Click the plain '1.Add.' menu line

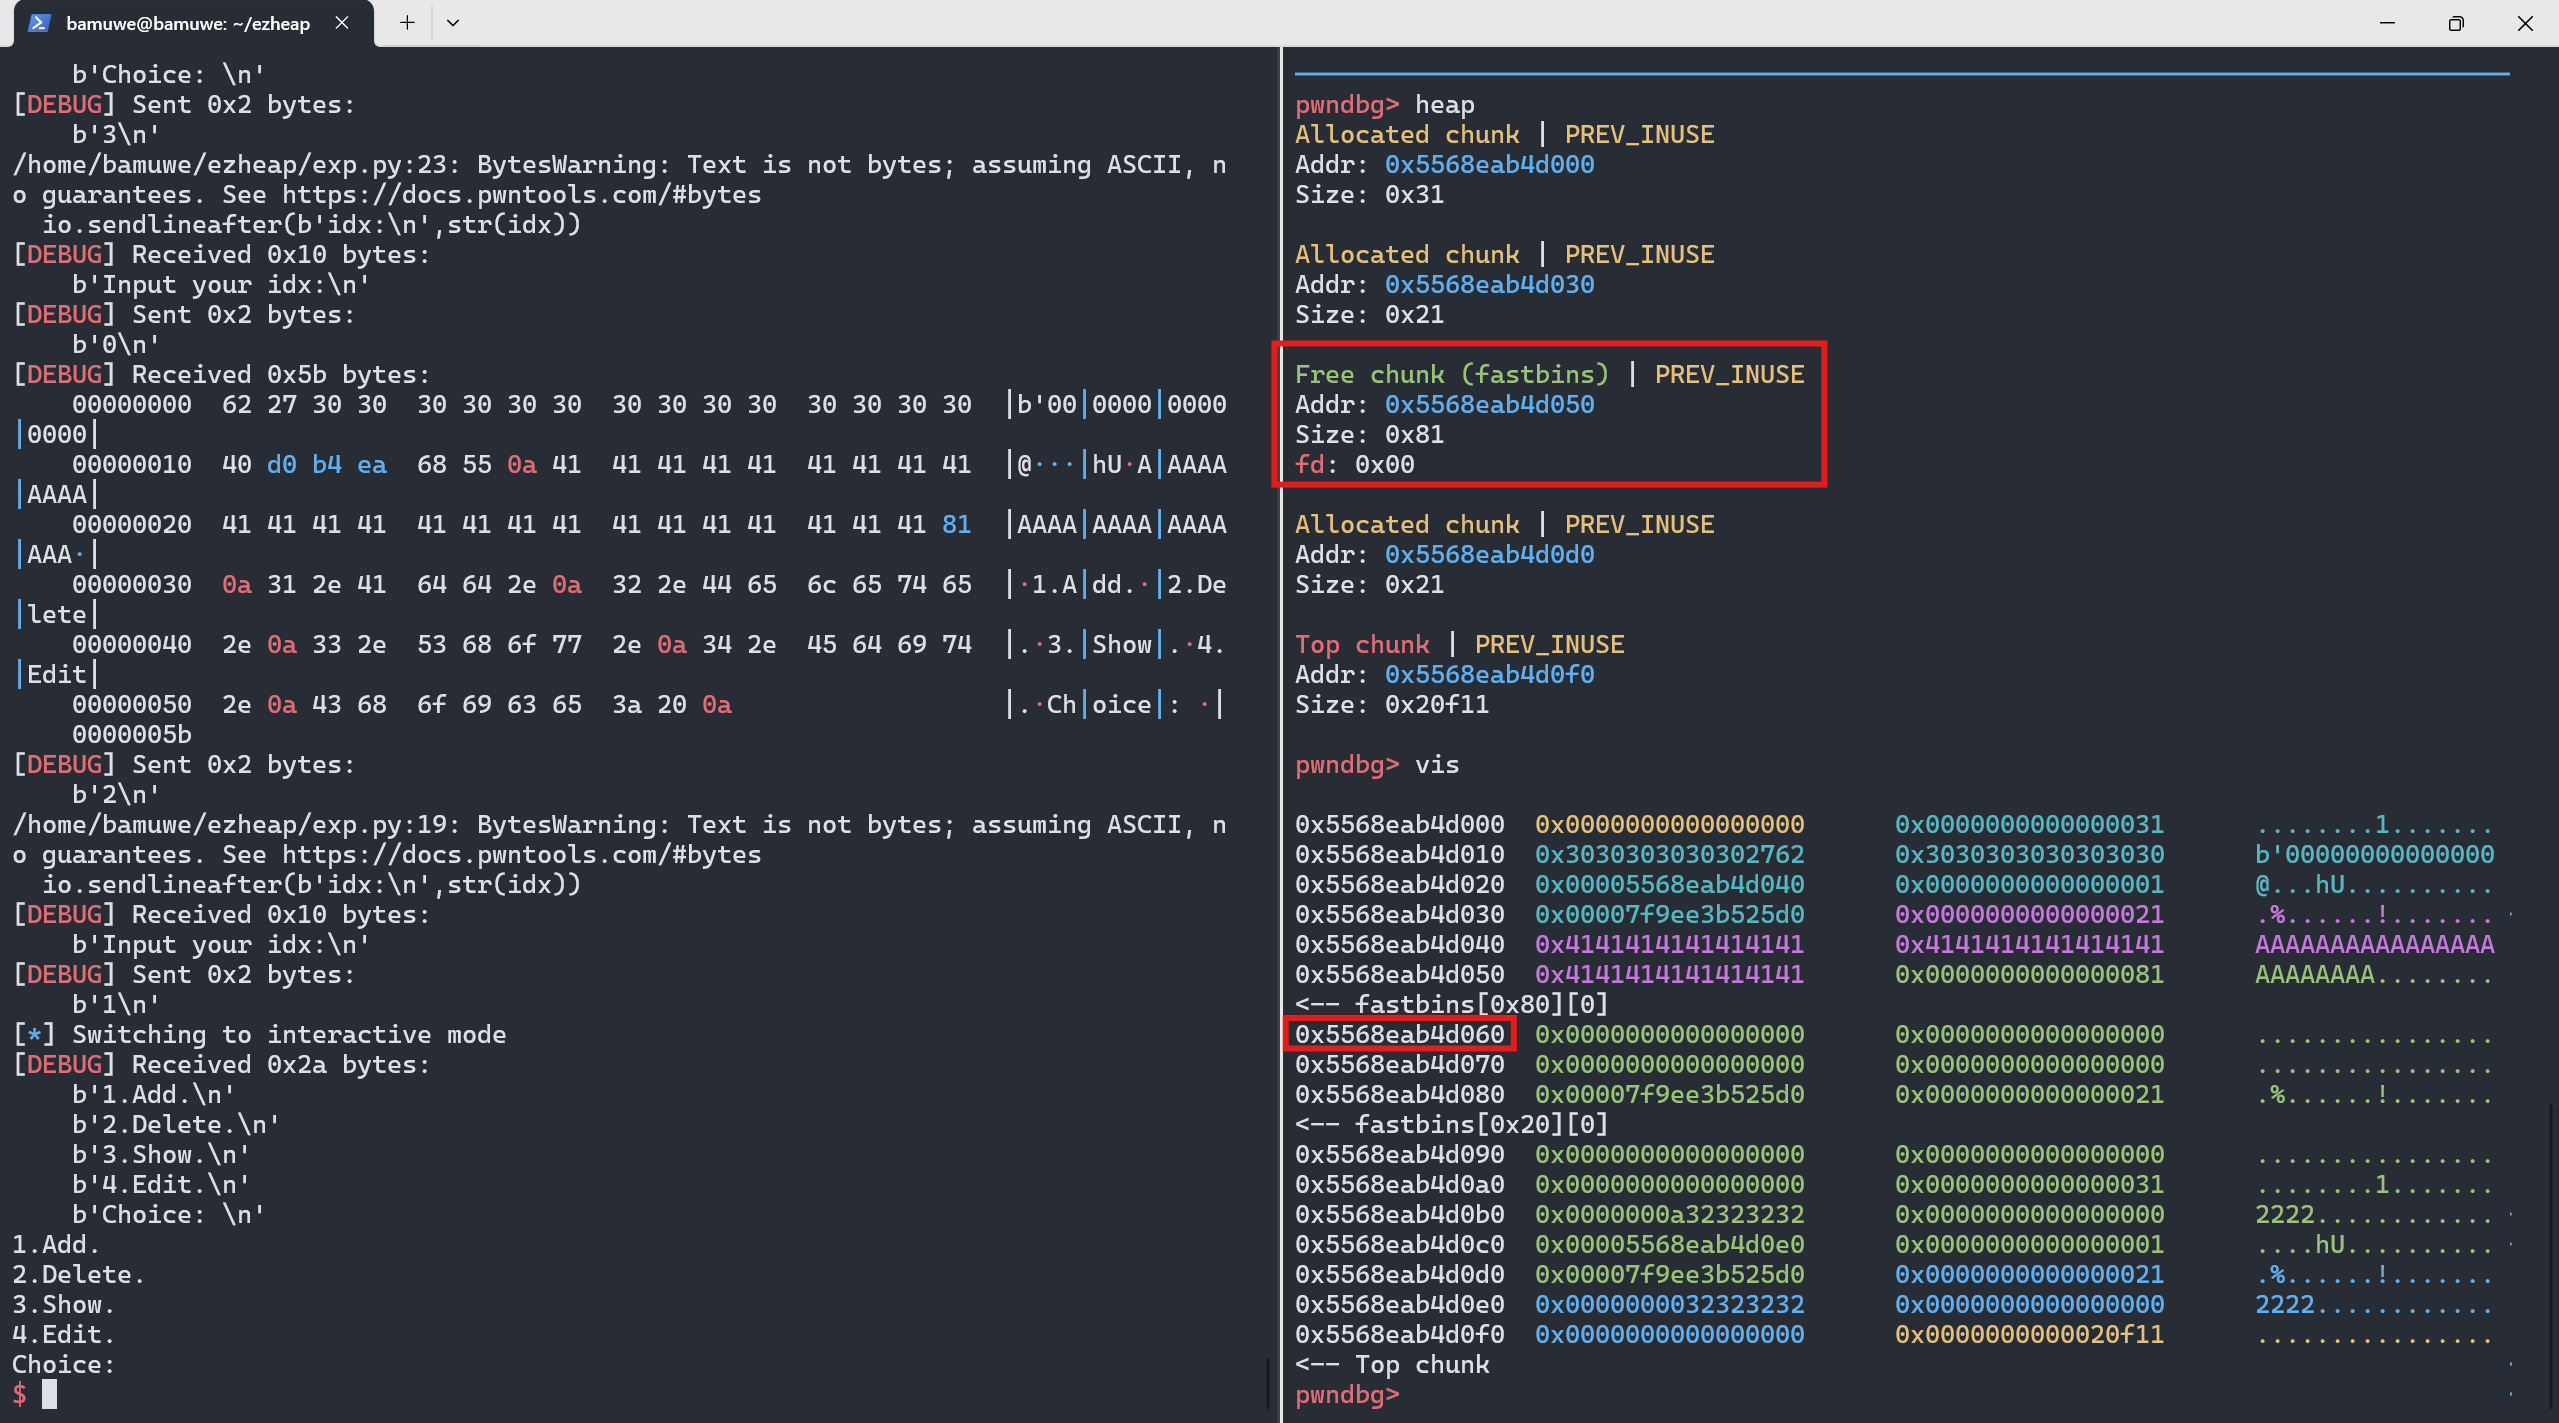tap(56, 1244)
